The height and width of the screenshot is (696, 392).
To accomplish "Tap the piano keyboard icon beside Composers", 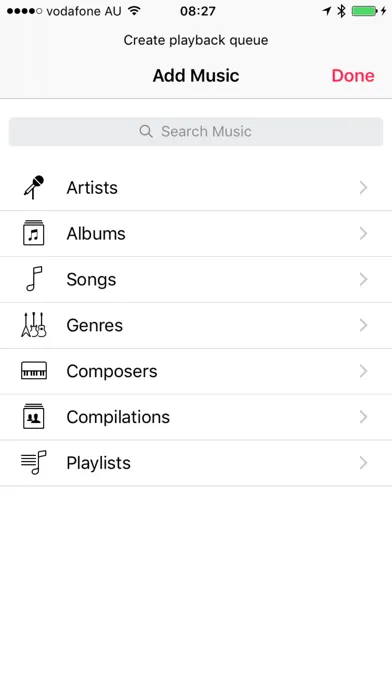I will click(34, 371).
